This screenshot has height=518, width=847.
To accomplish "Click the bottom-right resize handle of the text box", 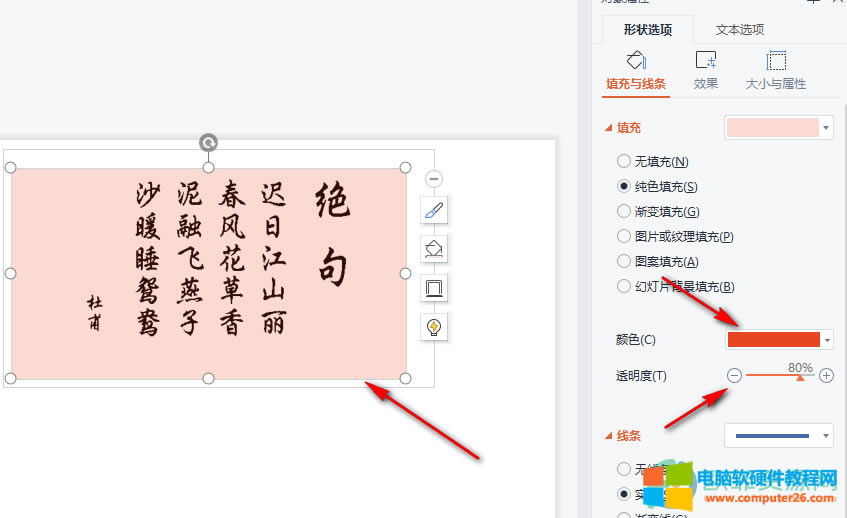I will [405, 379].
